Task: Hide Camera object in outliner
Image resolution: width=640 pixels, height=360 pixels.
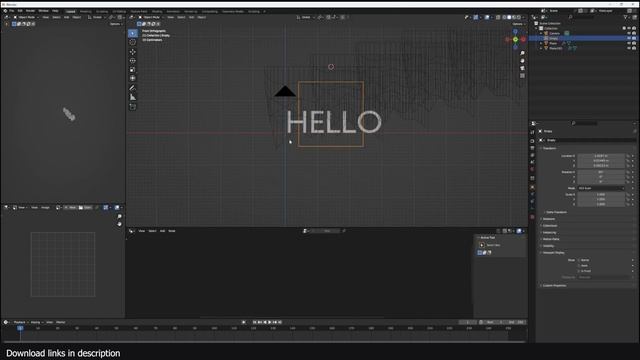Action: click(x=629, y=33)
